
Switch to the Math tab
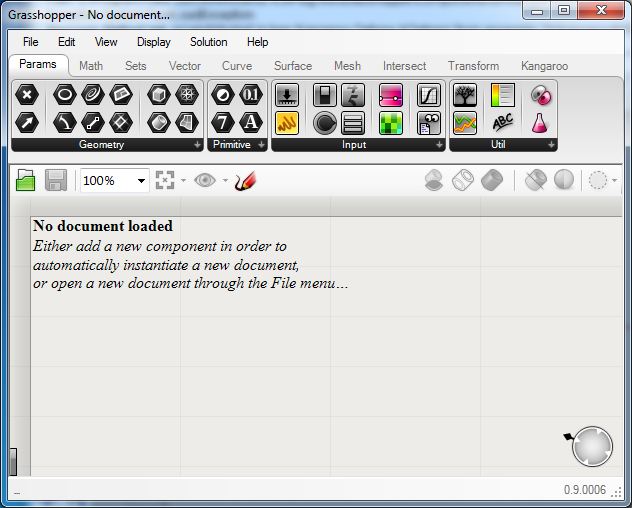pyautogui.click(x=91, y=66)
